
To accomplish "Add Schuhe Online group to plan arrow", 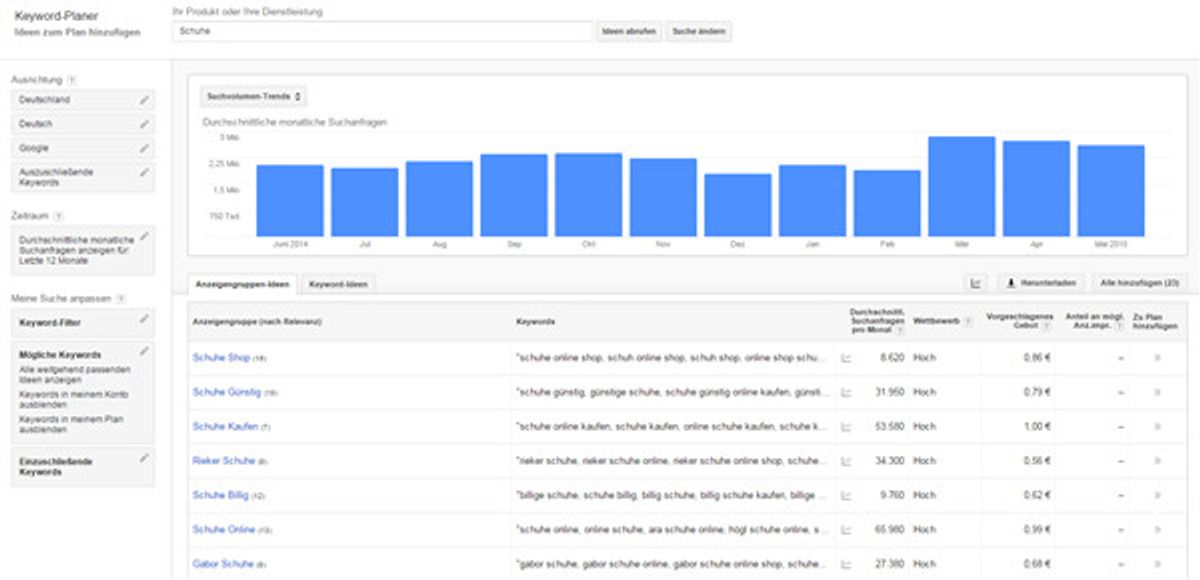I will coord(1158,529).
